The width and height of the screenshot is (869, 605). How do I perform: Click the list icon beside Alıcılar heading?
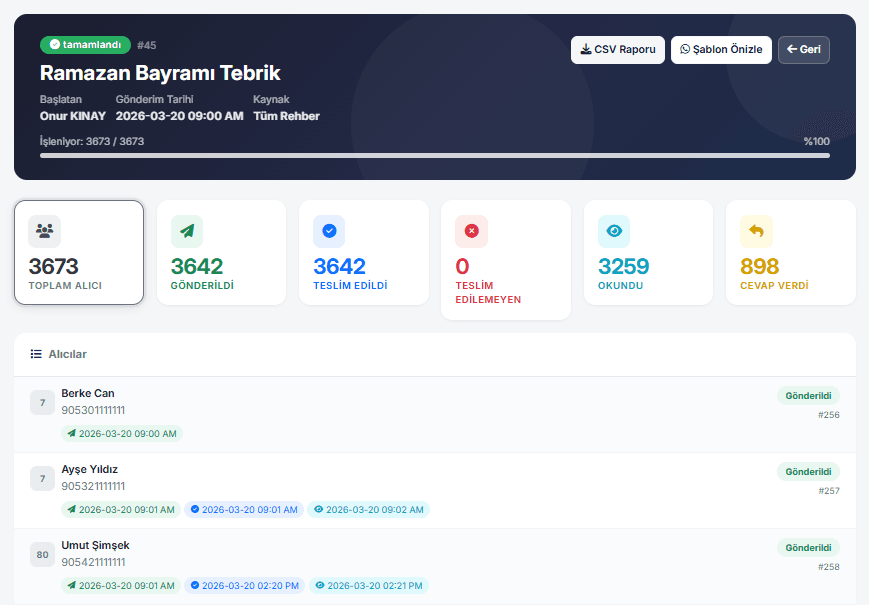pos(36,354)
